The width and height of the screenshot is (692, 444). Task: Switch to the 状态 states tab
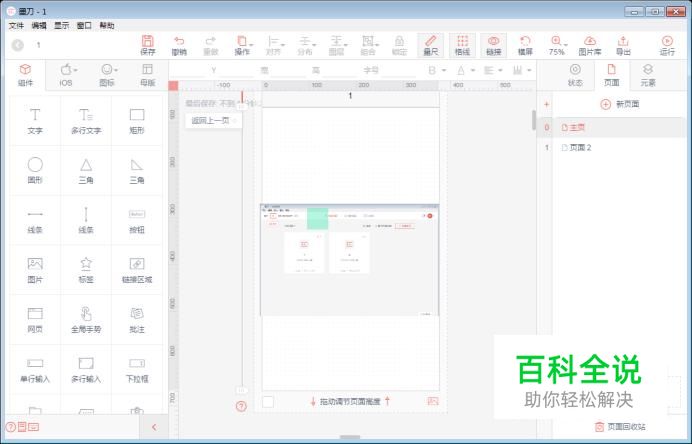coord(575,75)
